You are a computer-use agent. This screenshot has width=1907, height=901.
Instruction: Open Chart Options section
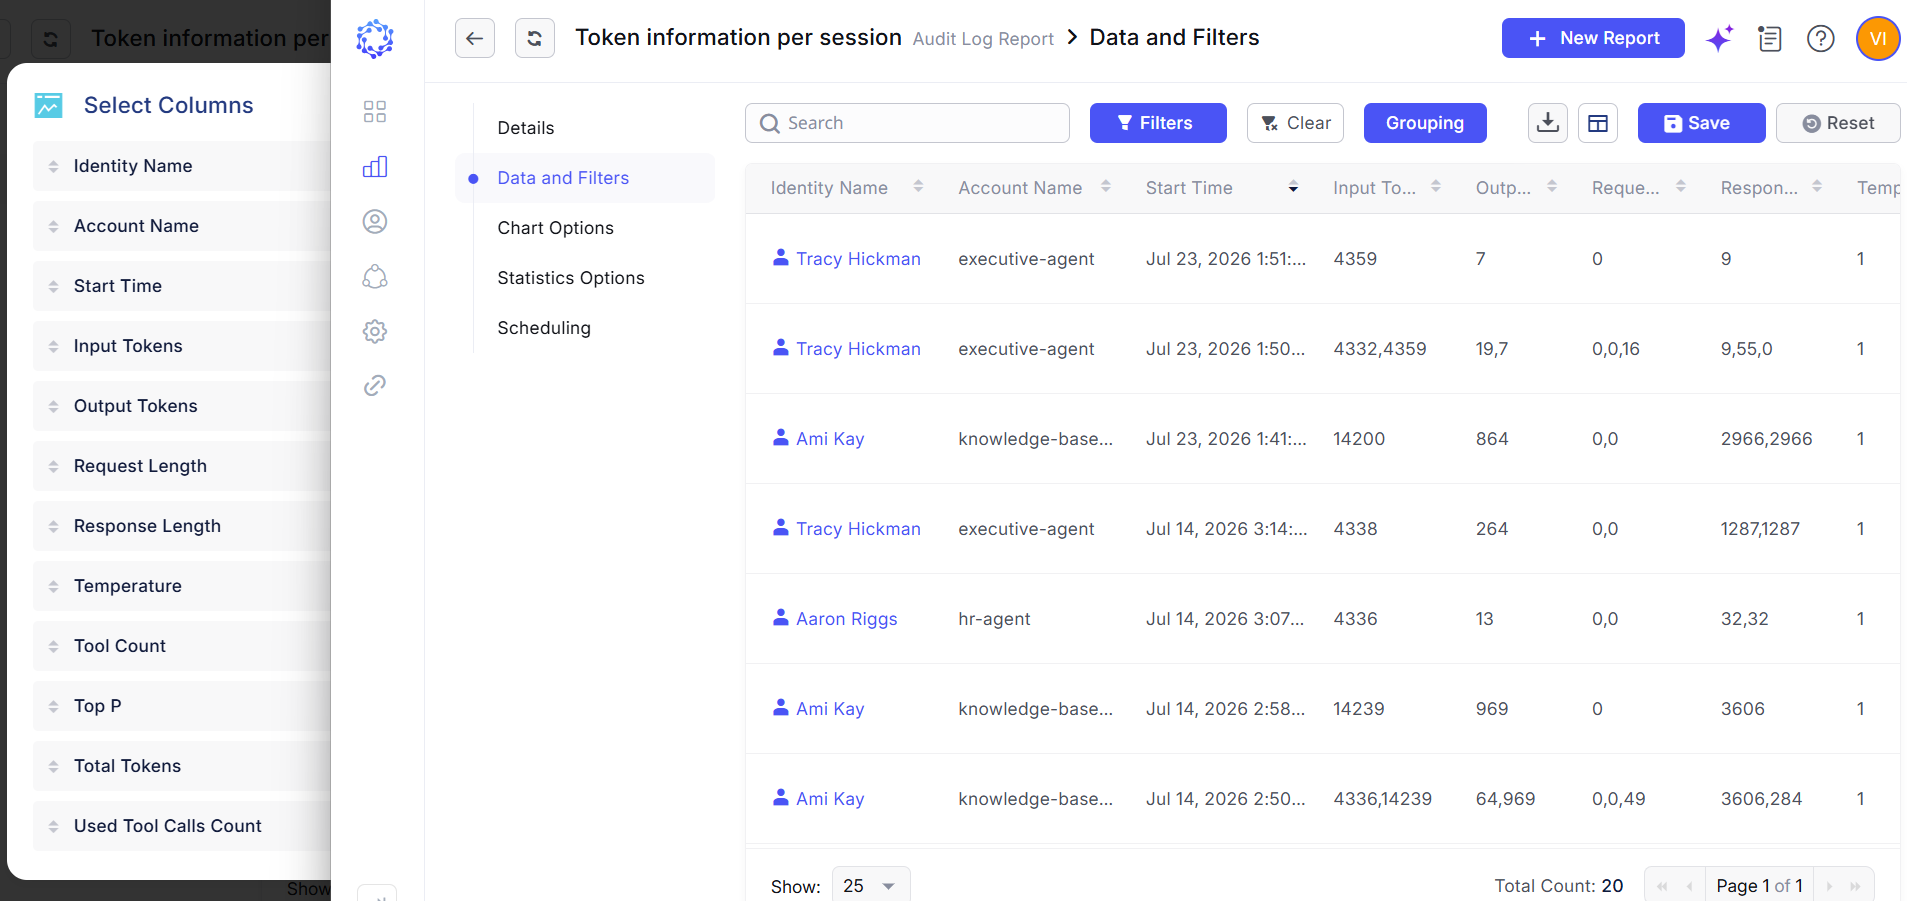(556, 228)
